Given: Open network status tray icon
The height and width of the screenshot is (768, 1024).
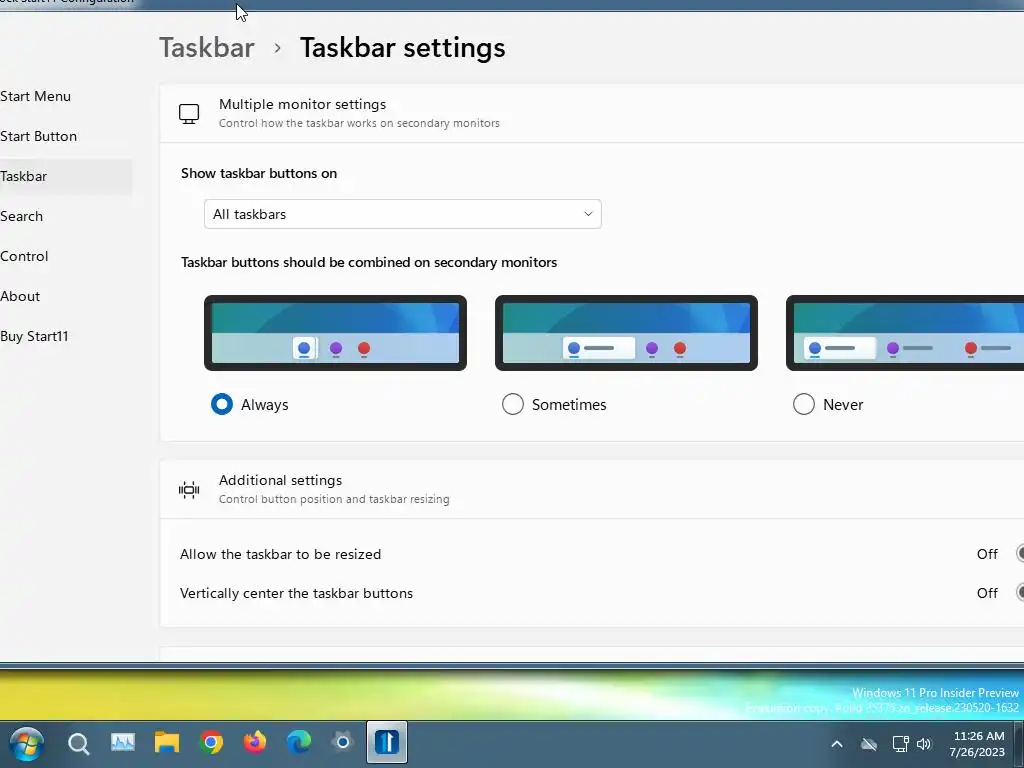Looking at the screenshot, I should [x=901, y=744].
